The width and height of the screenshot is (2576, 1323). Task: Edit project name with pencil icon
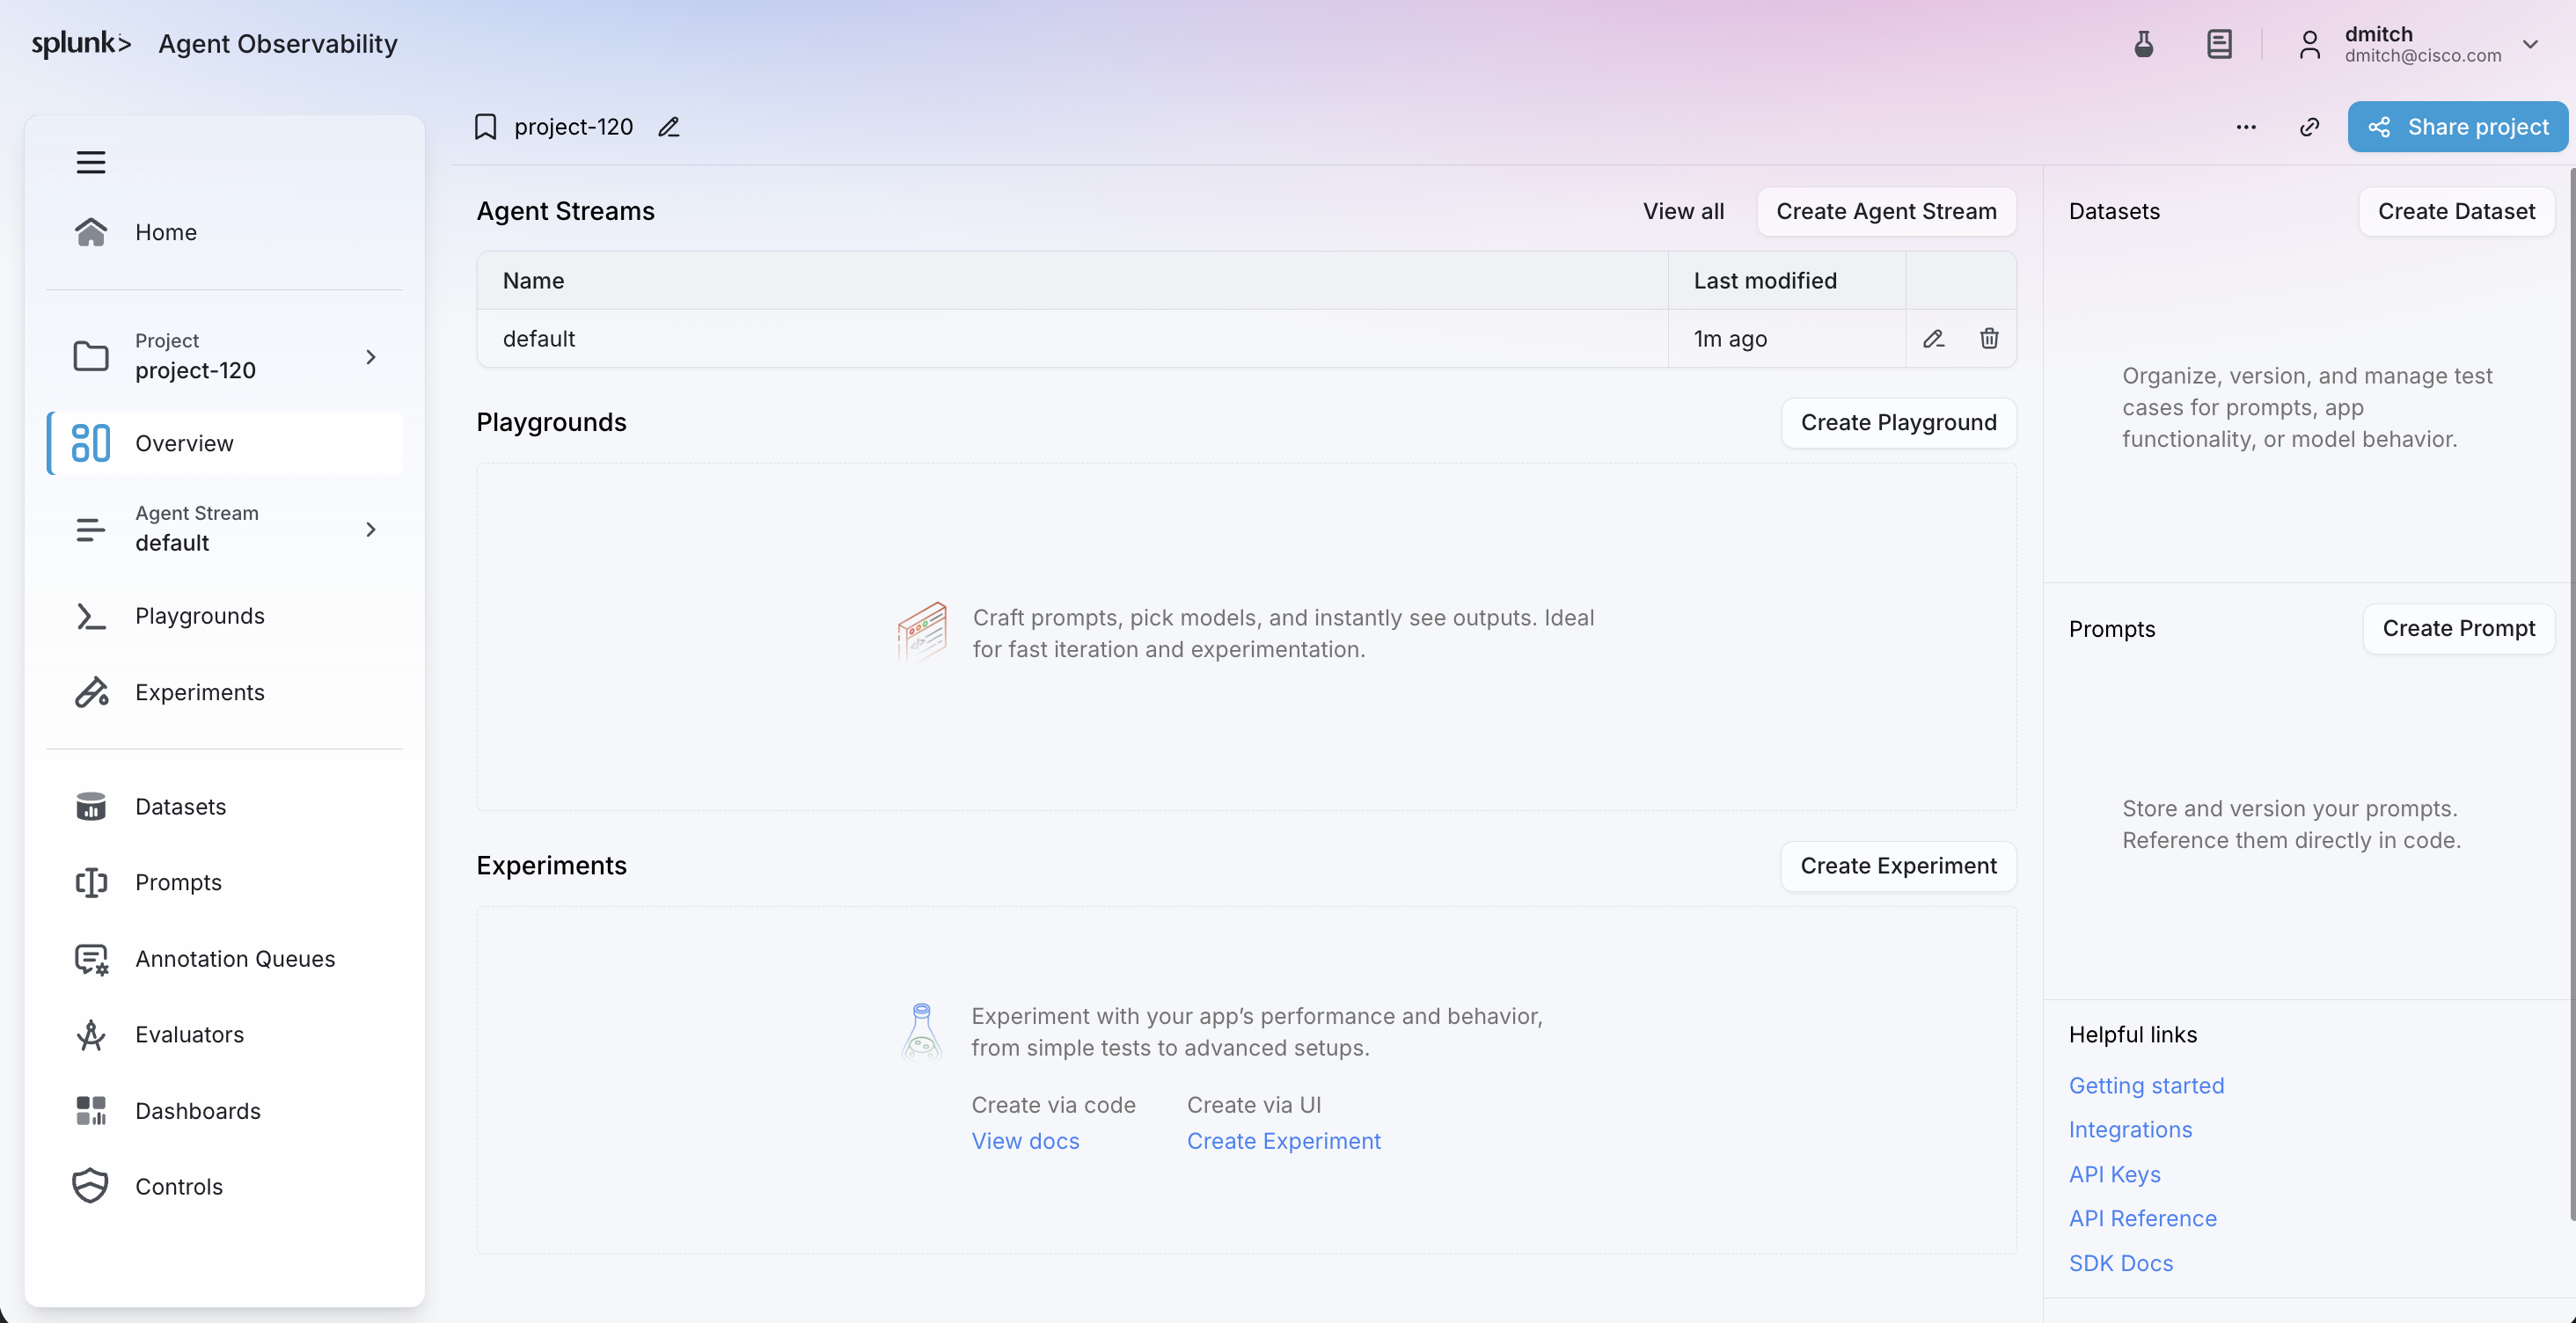point(669,127)
